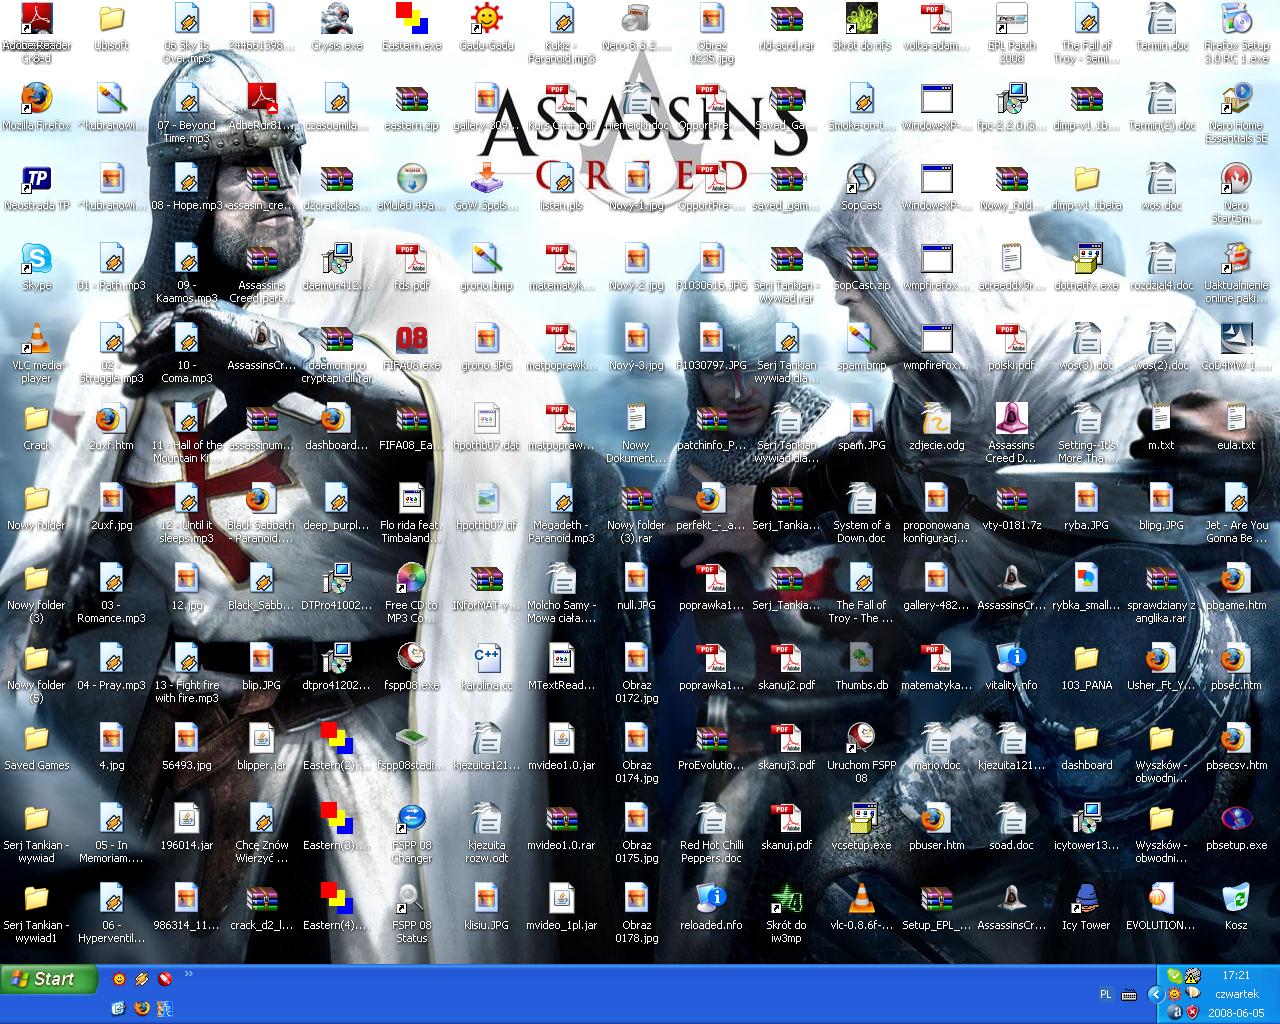This screenshot has height=1024, width=1280.
Task: Click the Skype status tray icon
Action: click(x=1174, y=975)
